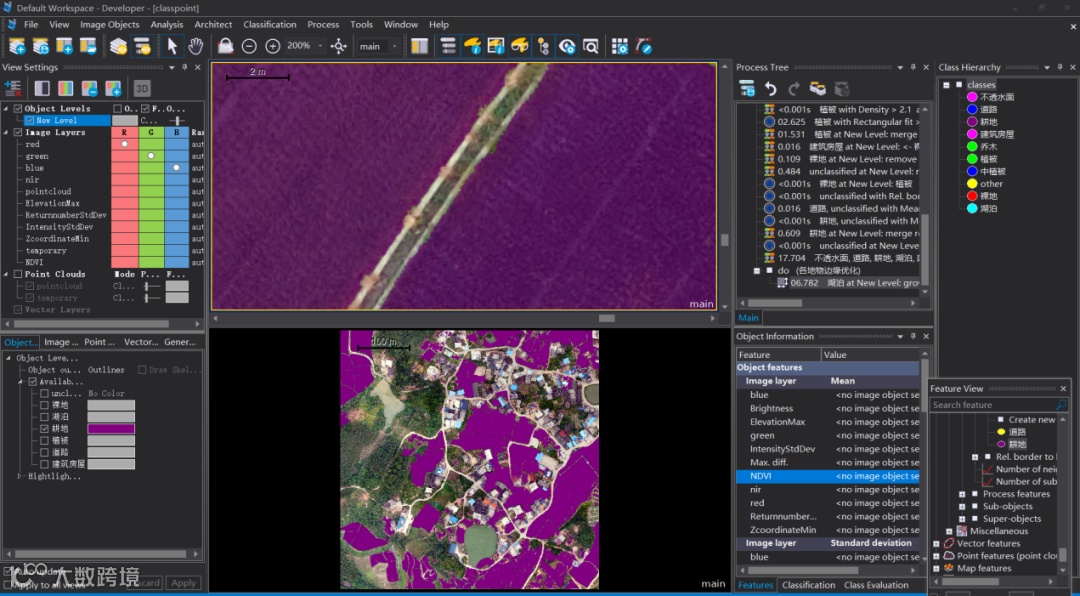Toggle the 3D view button

pos(142,89)
